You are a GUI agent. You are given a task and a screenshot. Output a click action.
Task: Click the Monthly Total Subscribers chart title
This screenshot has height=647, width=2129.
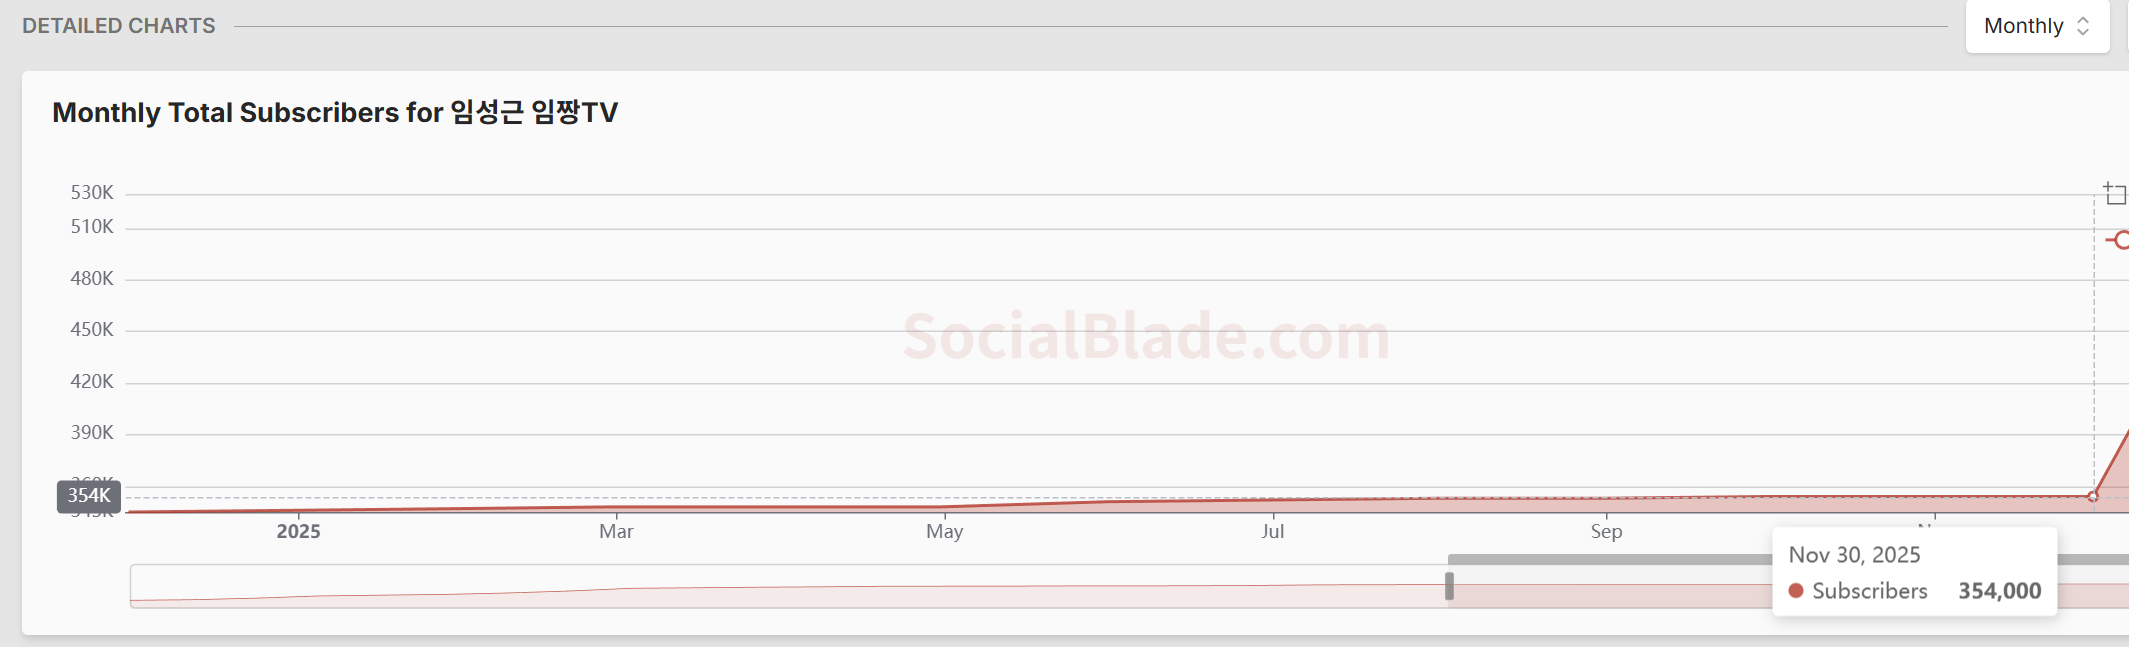tap(335, 112)
